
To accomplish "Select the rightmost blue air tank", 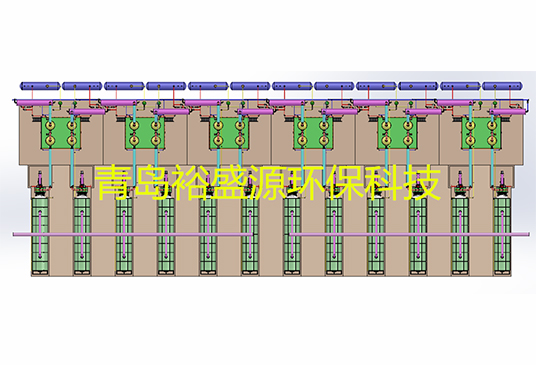I will coord(502,86).
